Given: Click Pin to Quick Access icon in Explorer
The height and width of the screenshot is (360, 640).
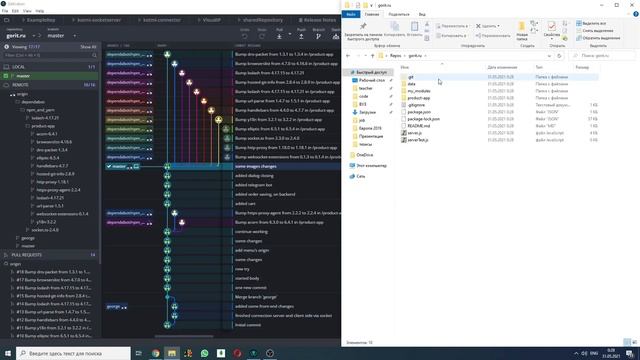Looking at the screenshot, I should click(x=363, y=27).
